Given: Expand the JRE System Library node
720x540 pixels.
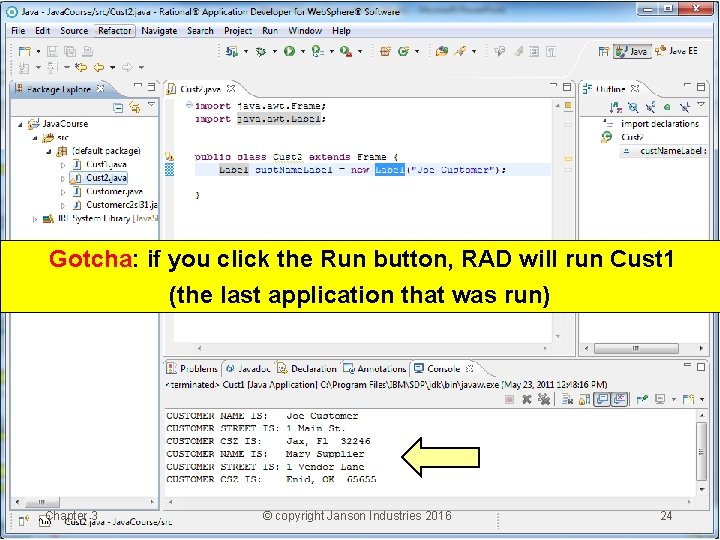Looking at the screenshot, I should coord(34,219).
